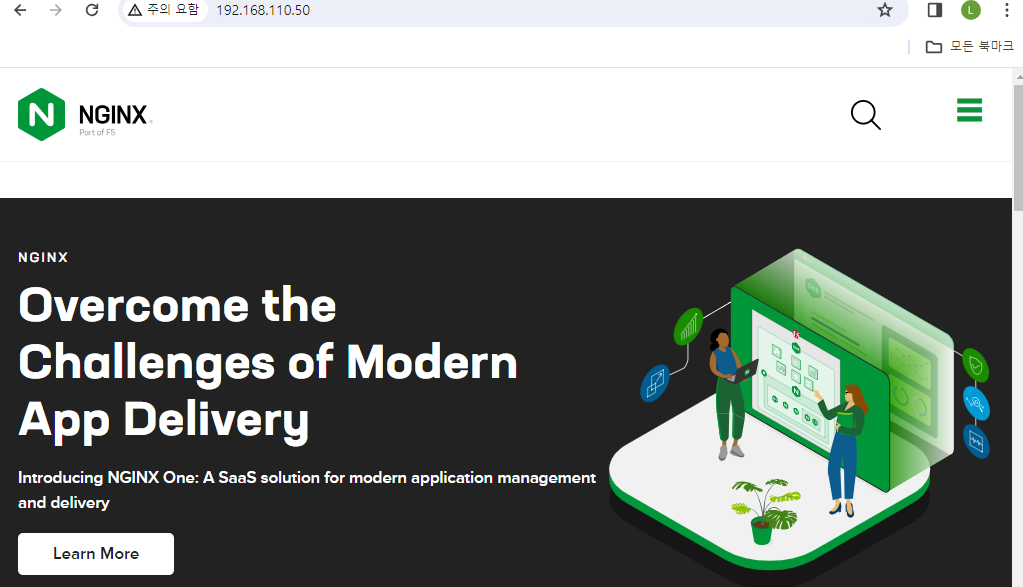Click the browser back arrow

click(x=20, y=10)
